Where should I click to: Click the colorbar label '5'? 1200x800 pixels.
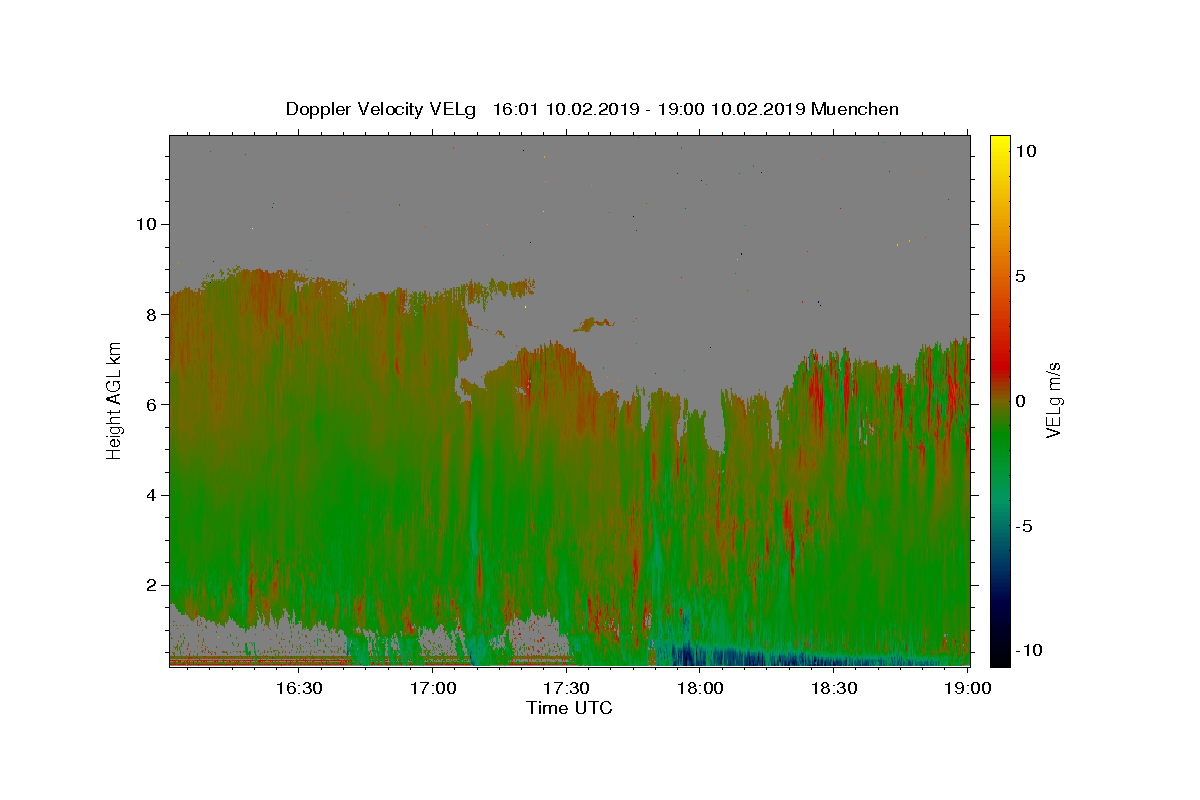pyautogui.click(x=1021, y=276)
